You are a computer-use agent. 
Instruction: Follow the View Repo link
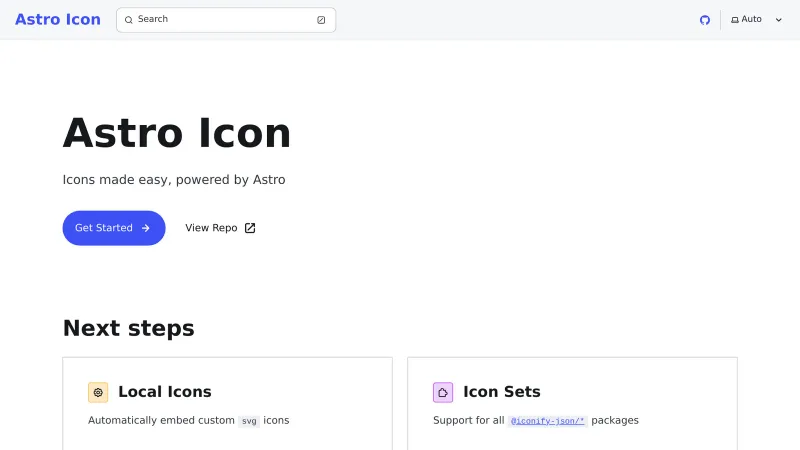212,228
